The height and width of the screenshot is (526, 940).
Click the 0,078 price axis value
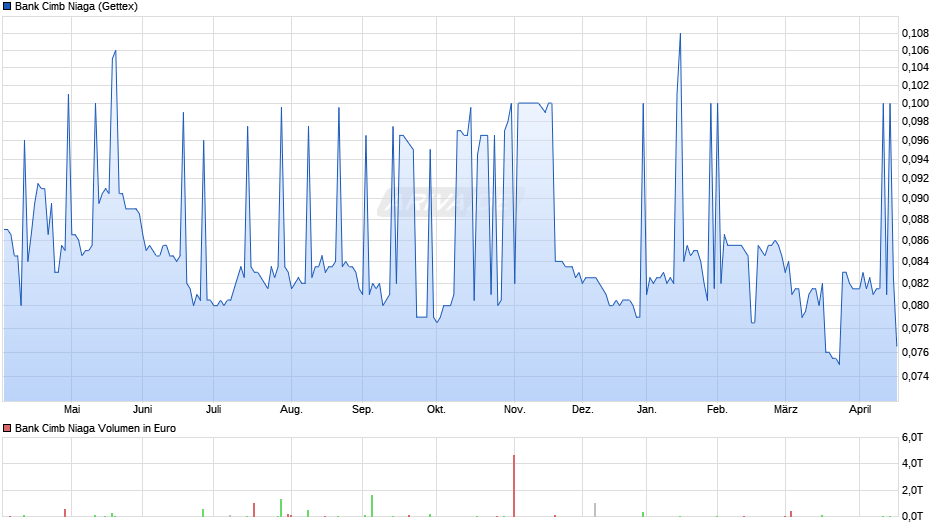tap(915, 328)
